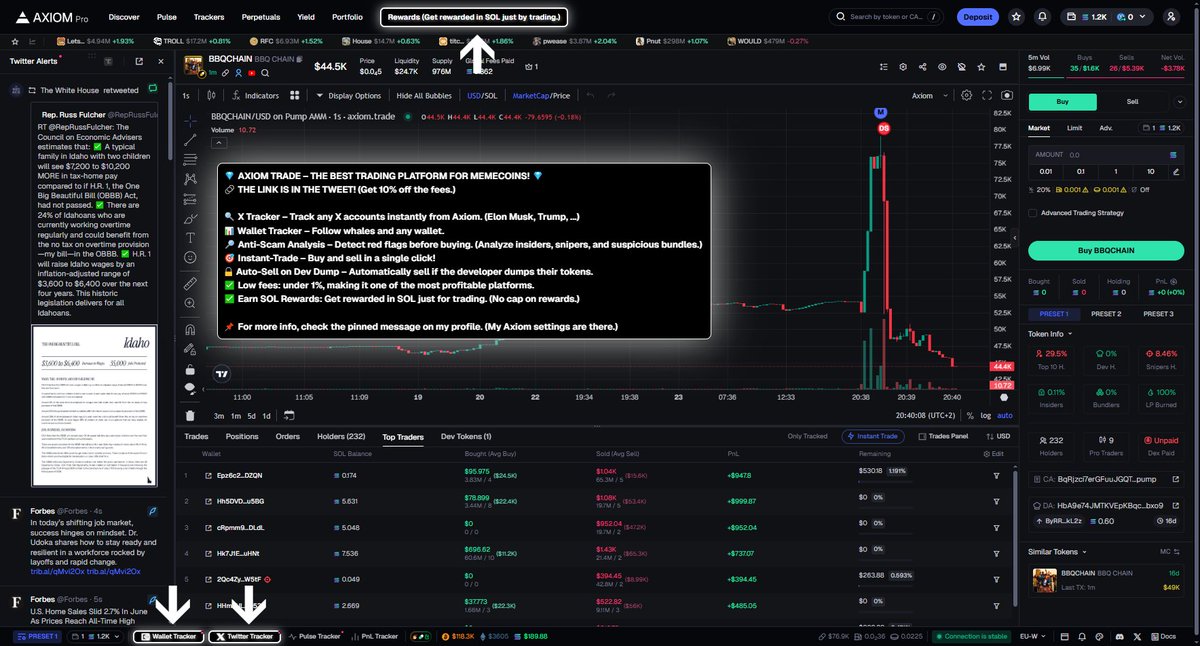Open the chart layout grid icon
Image resolution: width=1200 pixels, height=646 pixels.
295,95
